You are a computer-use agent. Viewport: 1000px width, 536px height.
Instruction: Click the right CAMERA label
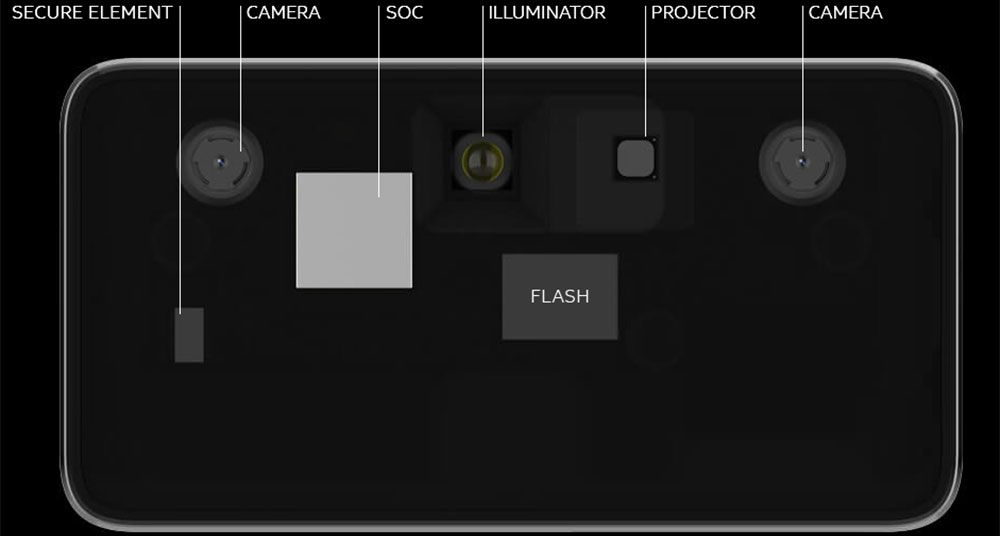pos(846,13)
